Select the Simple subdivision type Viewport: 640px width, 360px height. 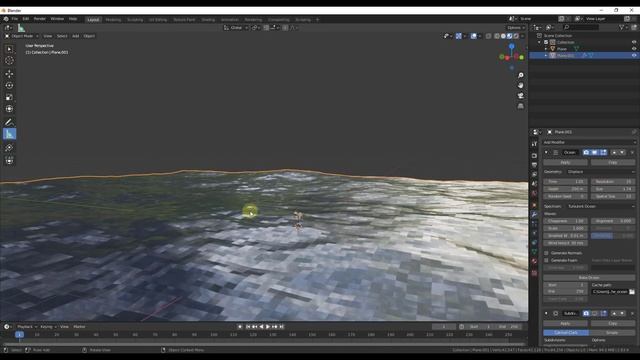[612, 333]
